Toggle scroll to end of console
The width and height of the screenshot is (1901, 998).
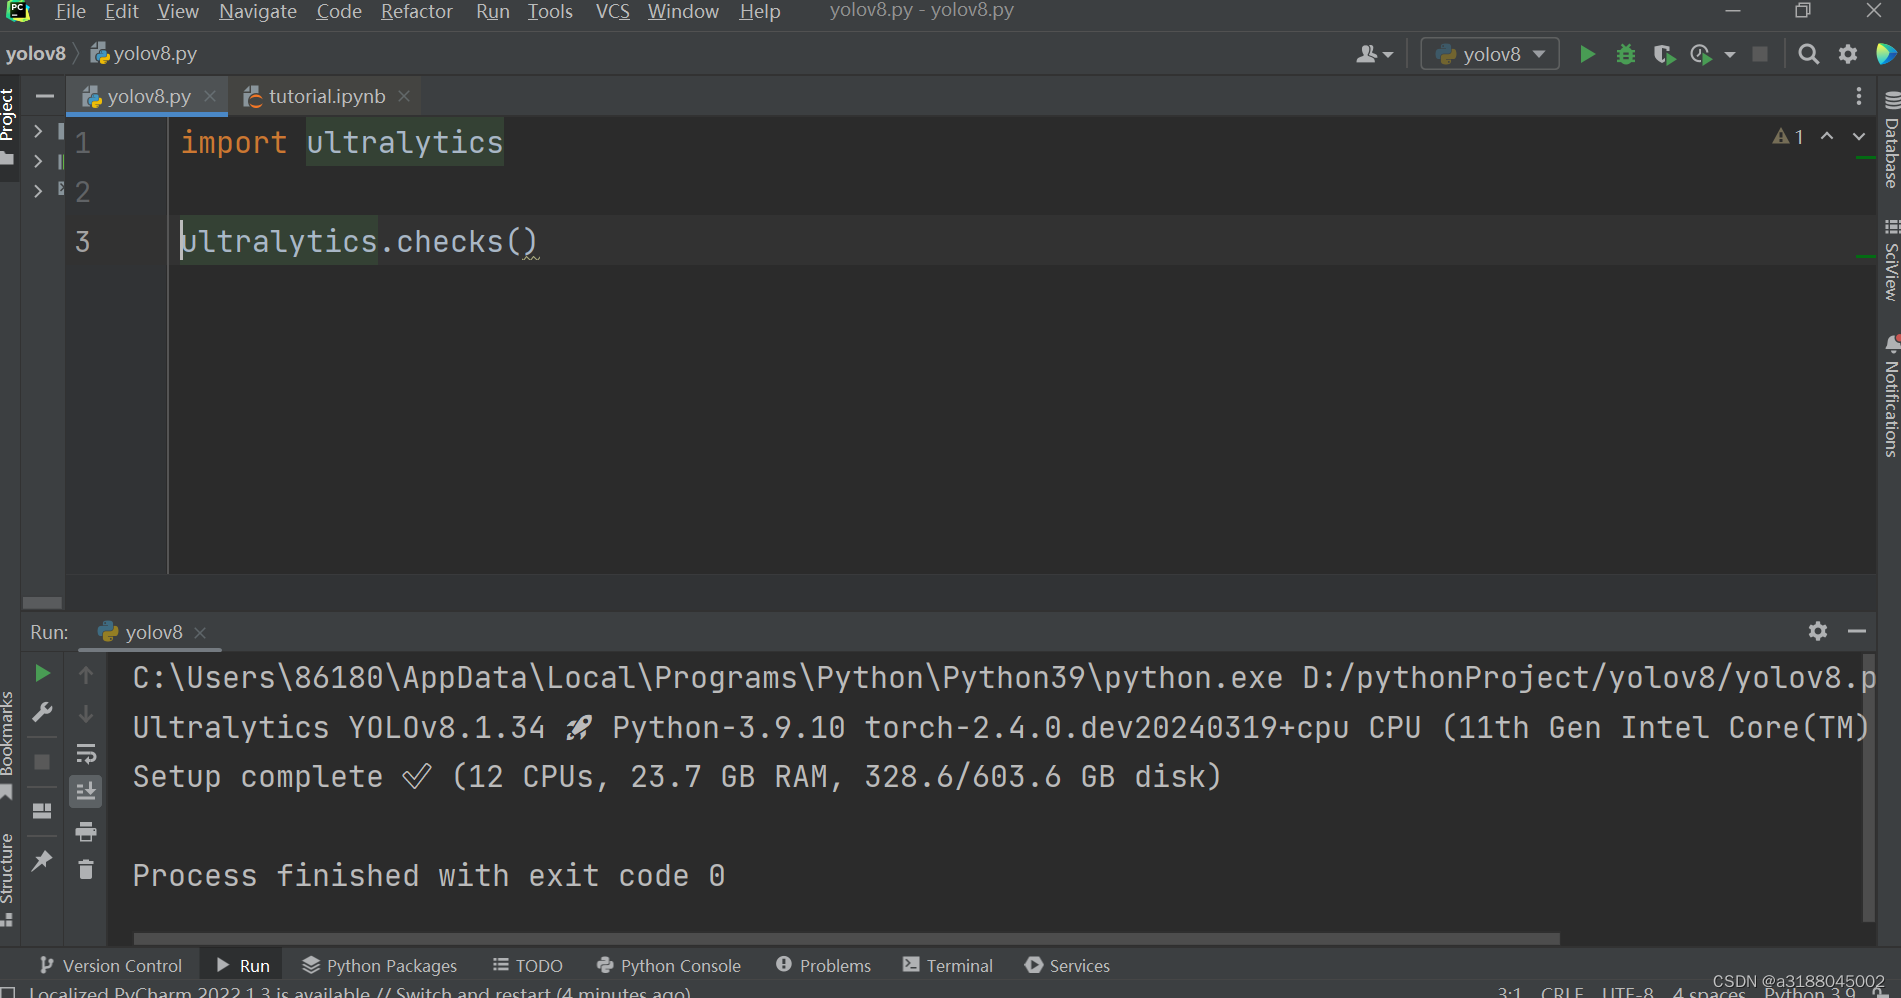coord(86,792)
